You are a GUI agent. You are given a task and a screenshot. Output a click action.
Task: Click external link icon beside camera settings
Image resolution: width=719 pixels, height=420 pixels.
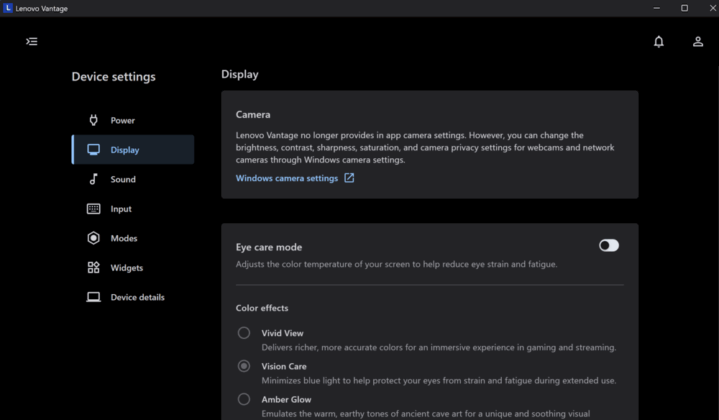(349, 178)
